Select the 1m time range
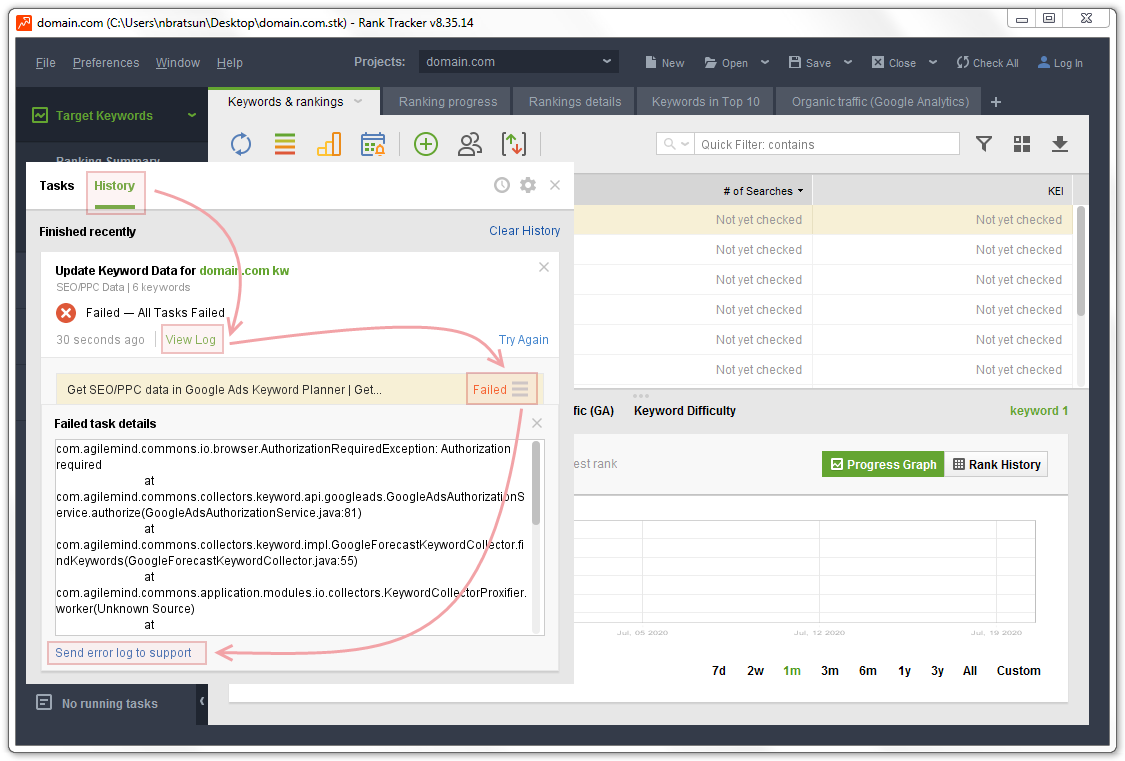The width and height of the screenshot is (1125, 761). click(x=792, y=671)
